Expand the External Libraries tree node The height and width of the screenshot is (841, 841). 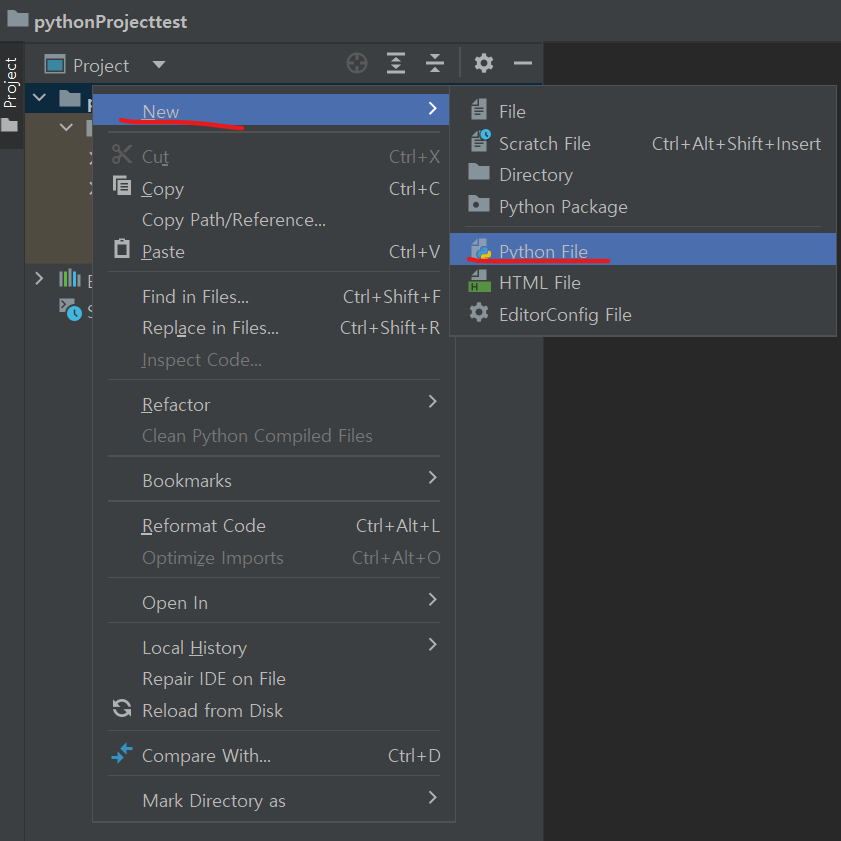pyautogui.click(x=39, y=278)
